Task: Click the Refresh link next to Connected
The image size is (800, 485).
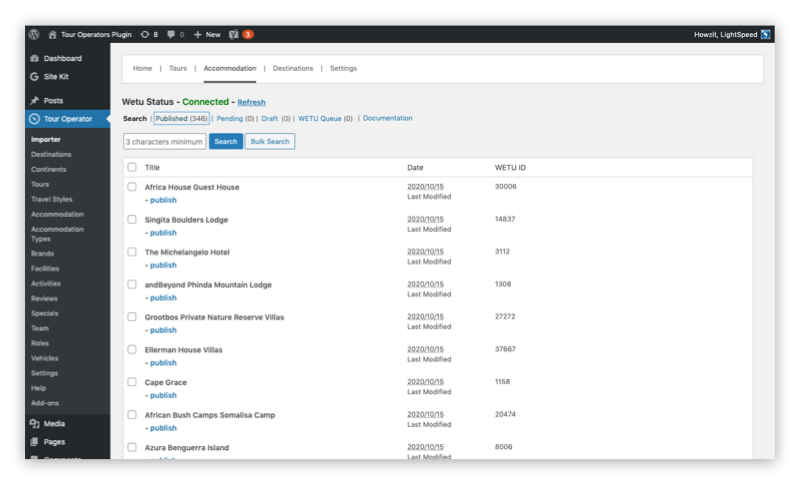Action: (251, 103)
